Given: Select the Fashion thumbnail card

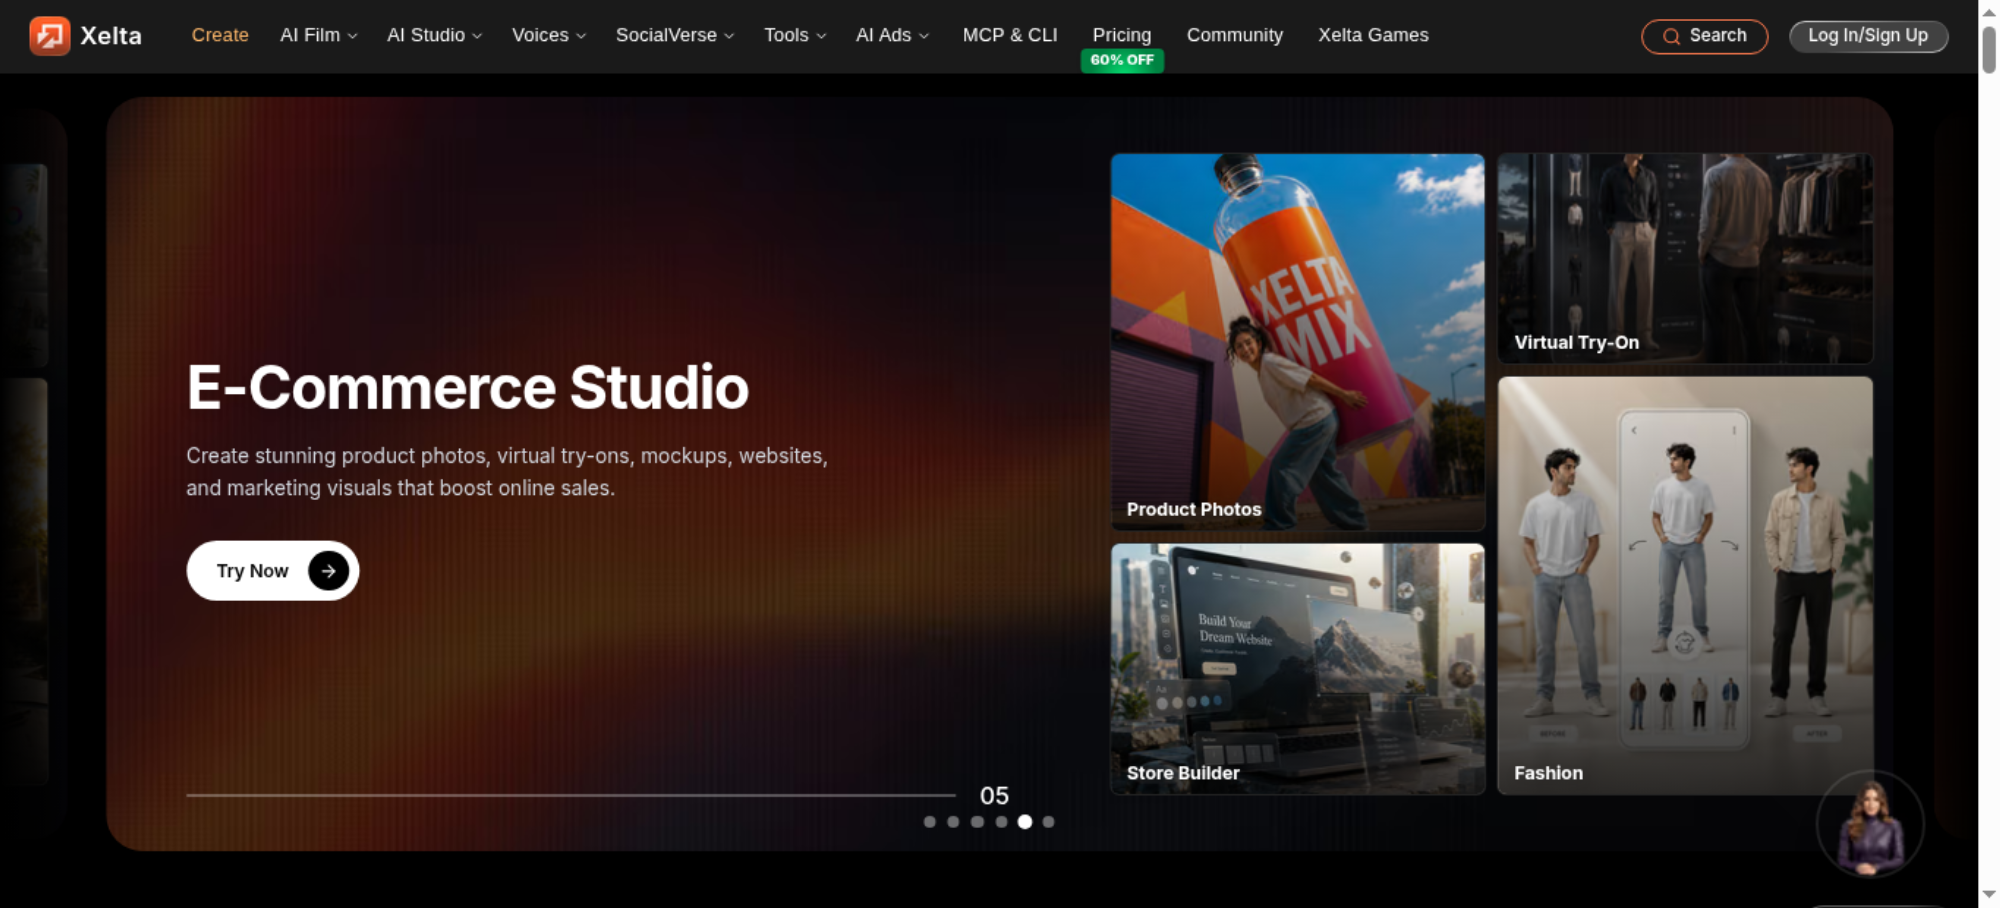Looking at the screenshot, I should pyautogui.click(x=1685, y=586).
